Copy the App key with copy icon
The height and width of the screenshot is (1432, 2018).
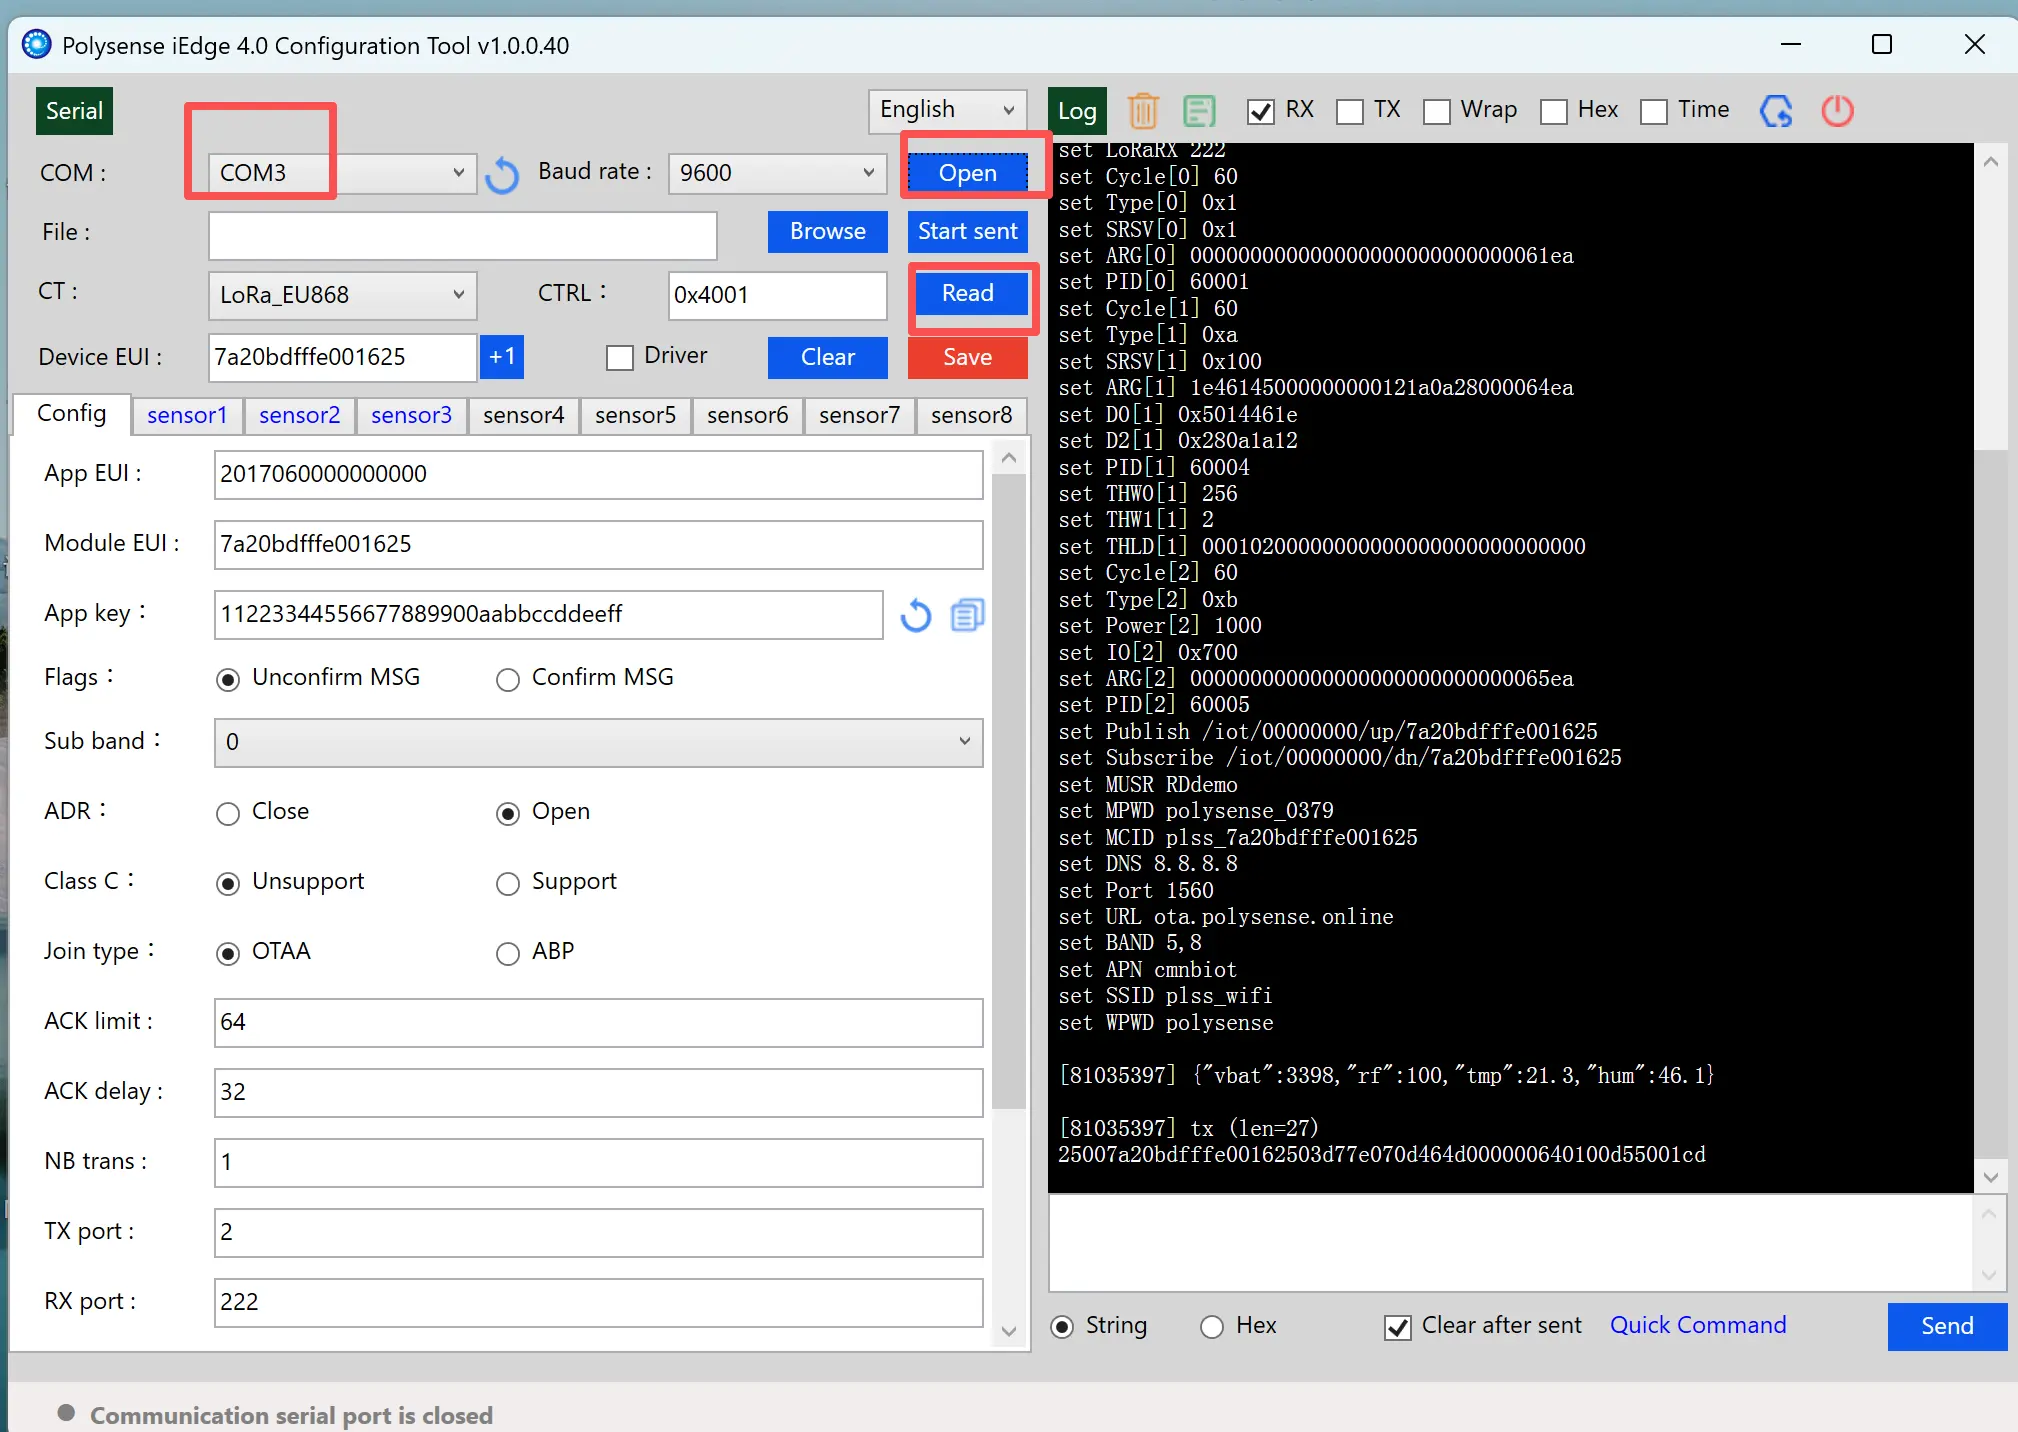(967, 615)
